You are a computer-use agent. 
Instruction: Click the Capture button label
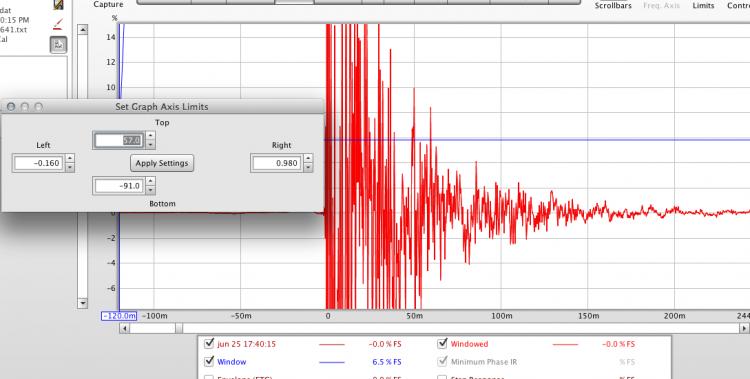point(108,4)
